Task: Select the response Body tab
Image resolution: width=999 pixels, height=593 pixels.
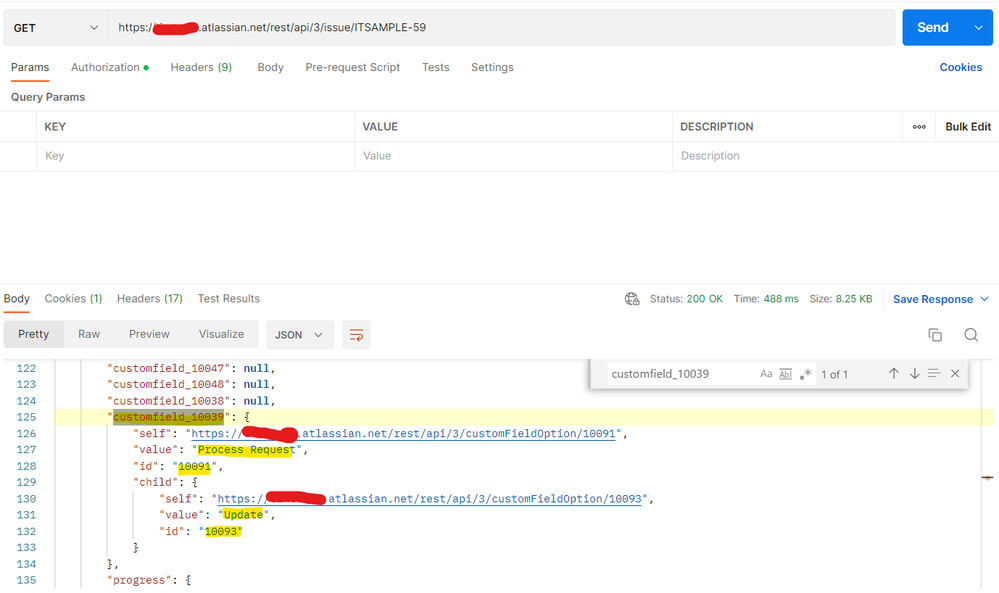Action: [x=17, y=299]
